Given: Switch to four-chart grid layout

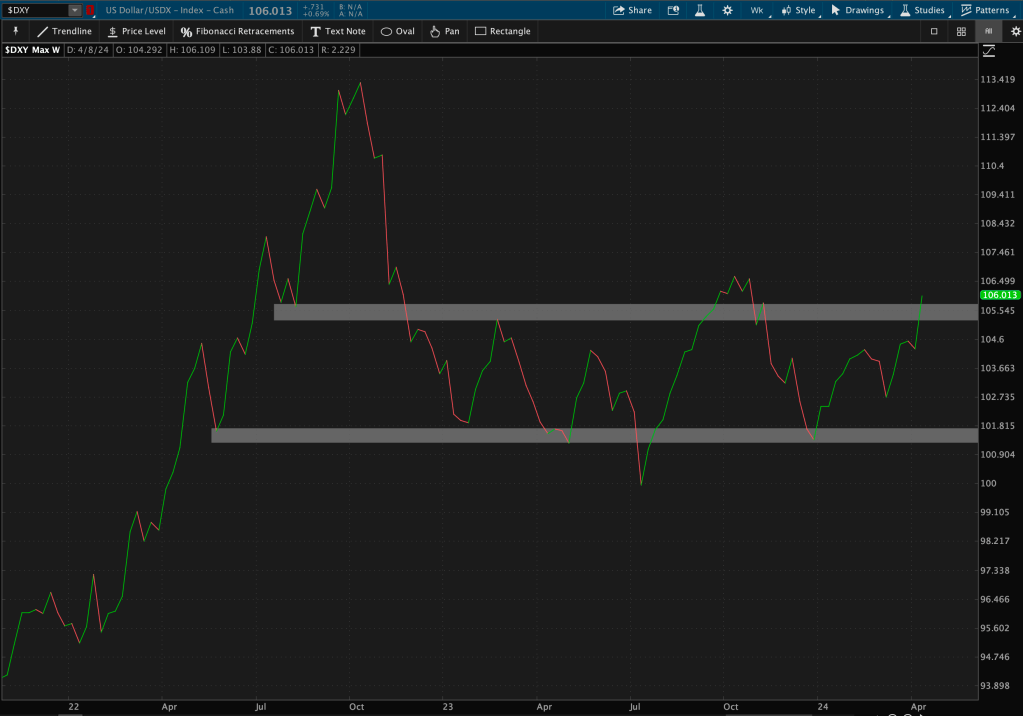Looking at the screenshot, I should (960, 31).
